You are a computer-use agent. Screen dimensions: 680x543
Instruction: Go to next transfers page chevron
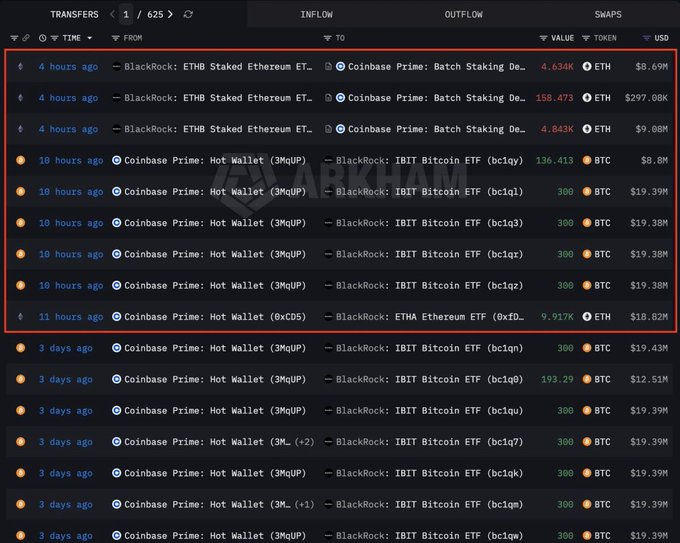(170, 14)
